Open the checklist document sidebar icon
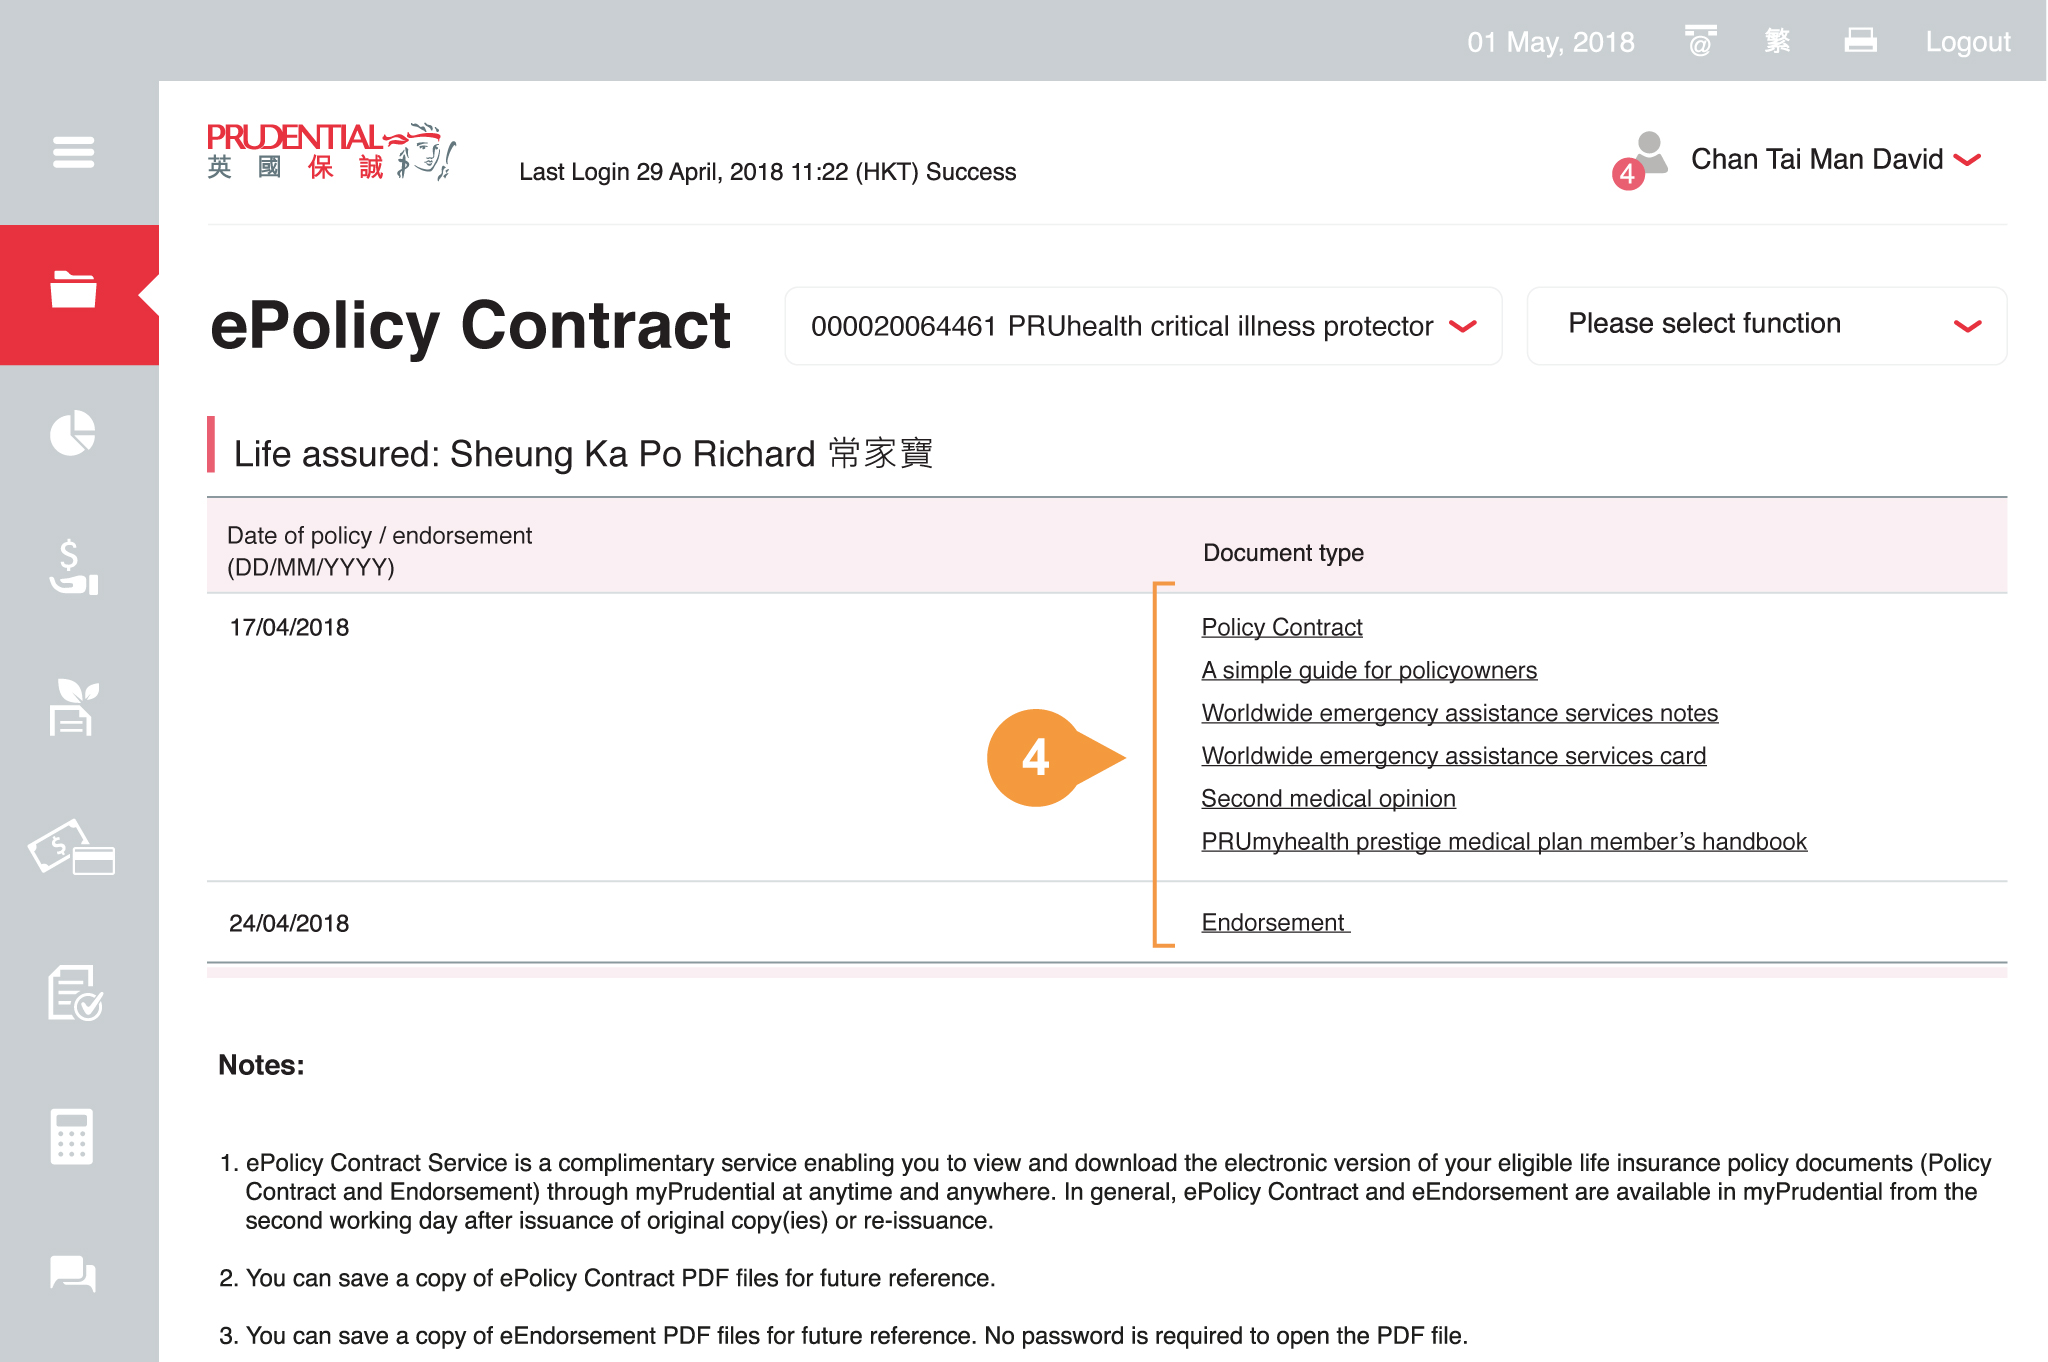 coord(75,993)
